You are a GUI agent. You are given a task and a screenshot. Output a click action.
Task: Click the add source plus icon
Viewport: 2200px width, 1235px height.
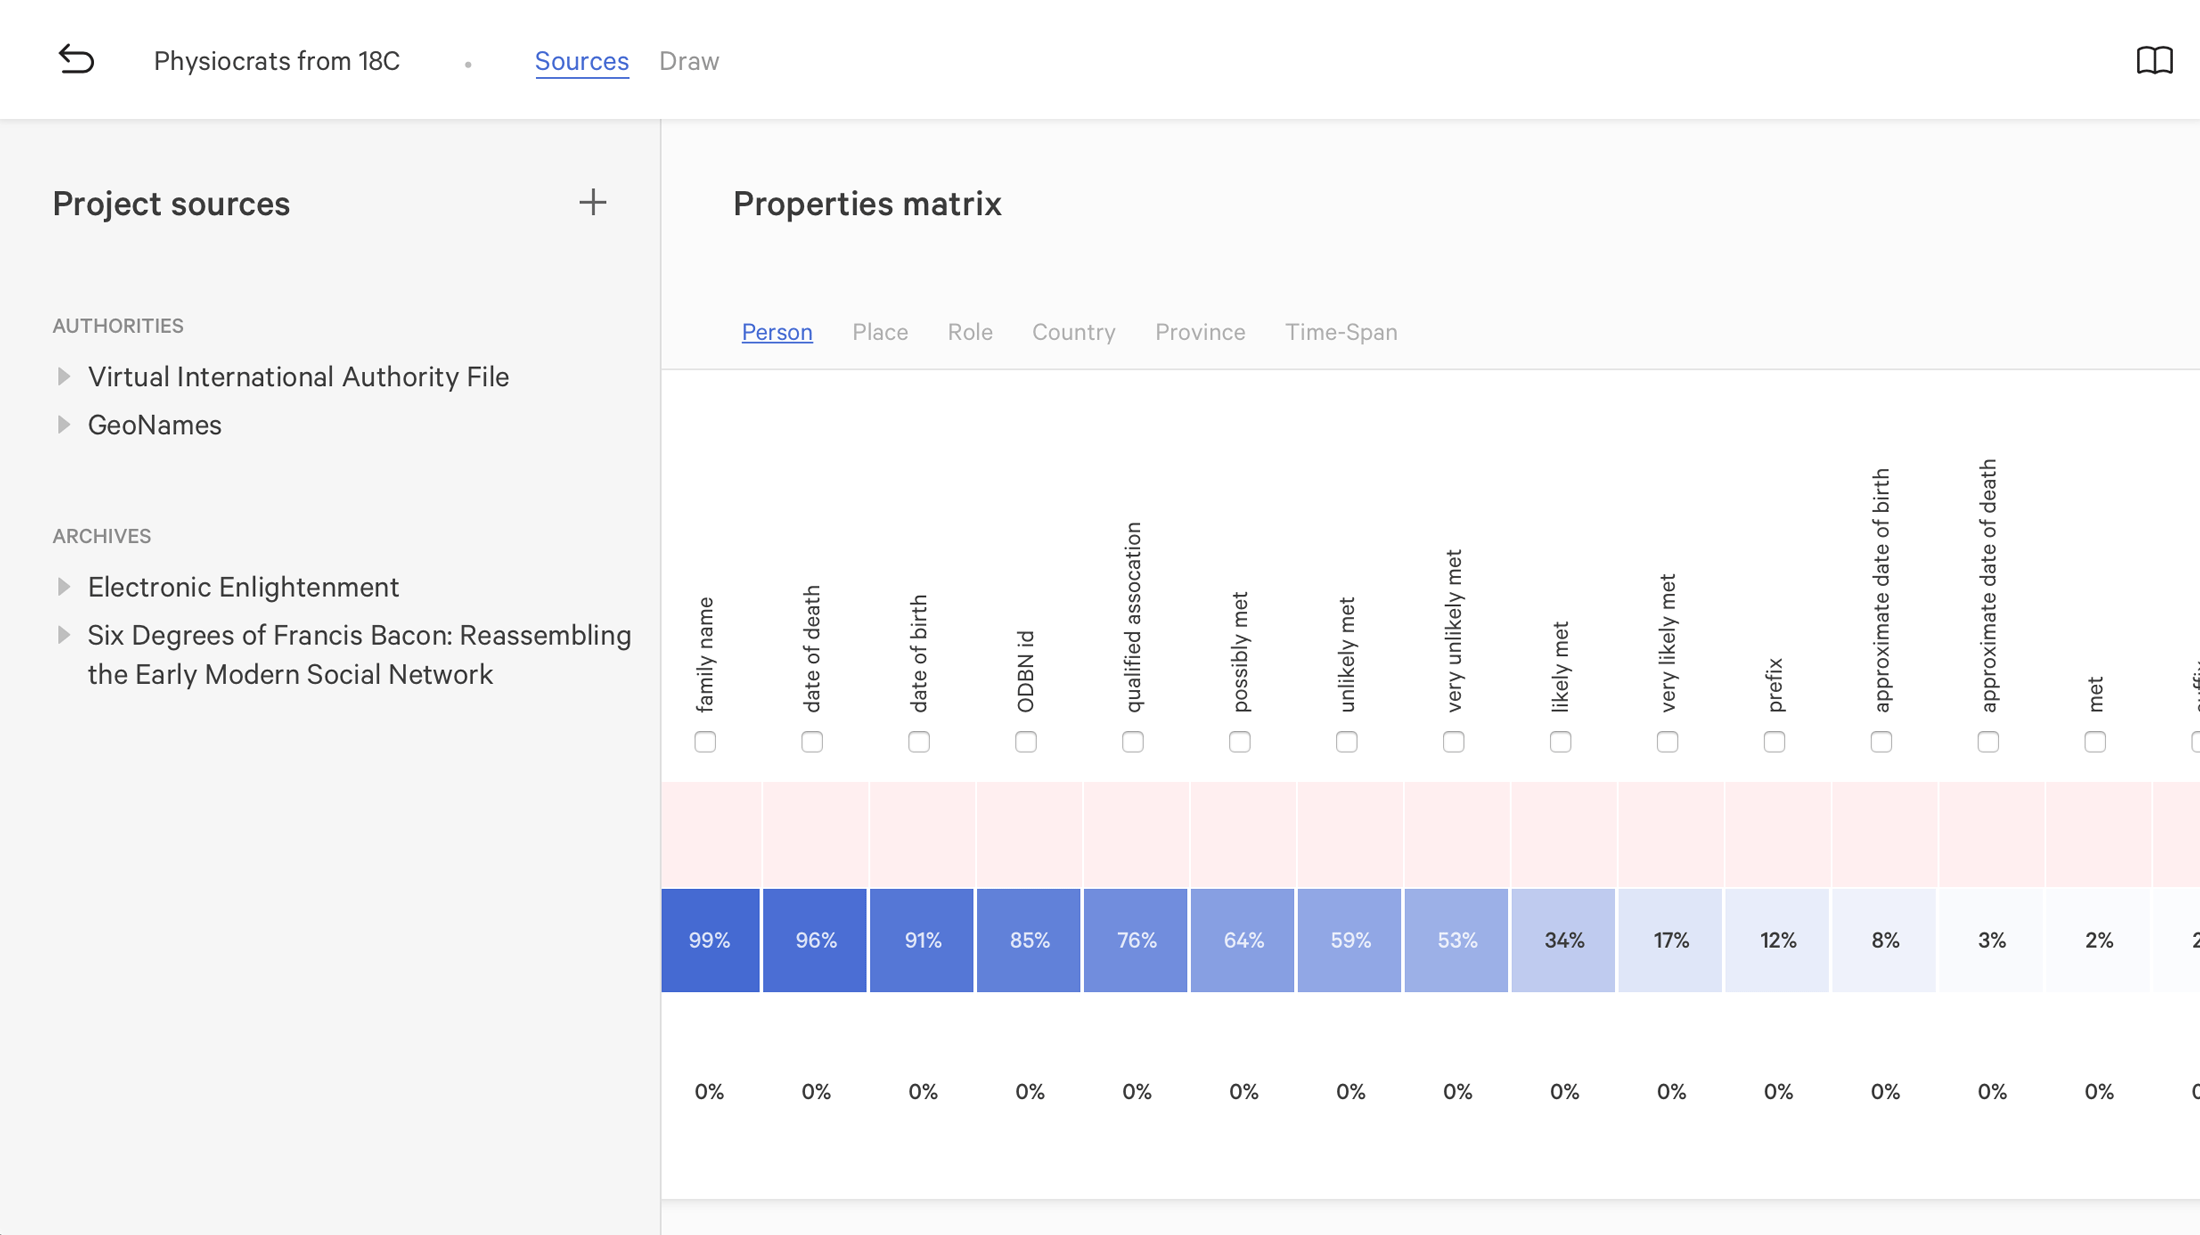coord(592,203)
